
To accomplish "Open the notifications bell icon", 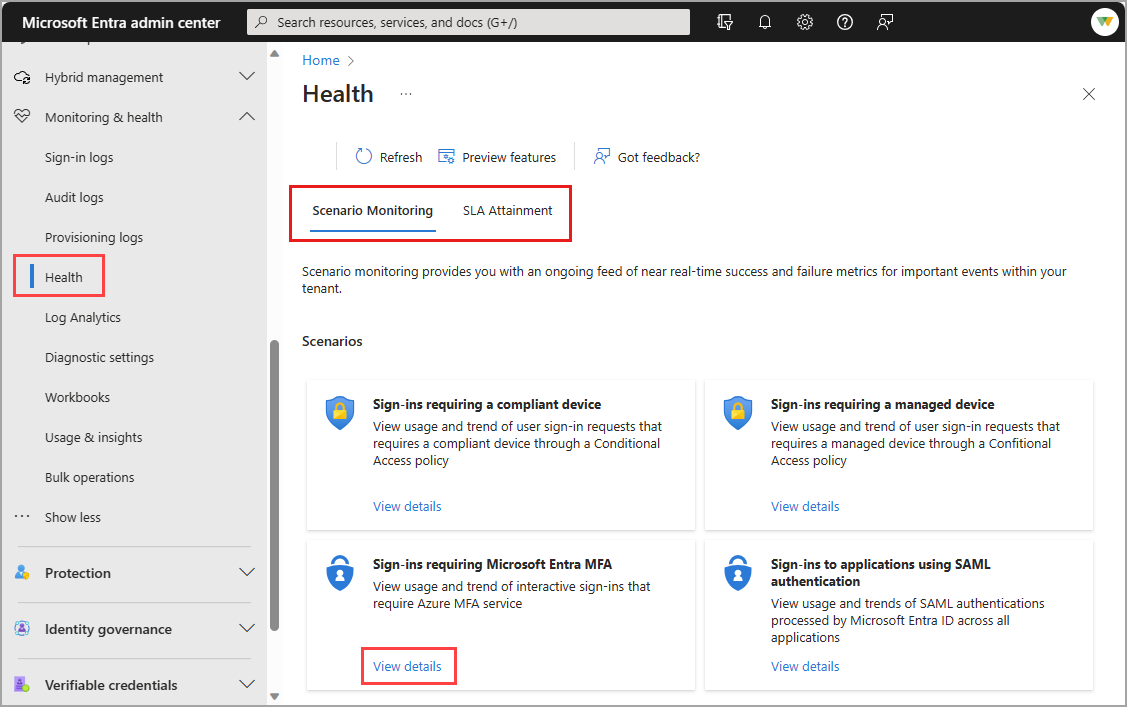I will (x=765, y=22).
